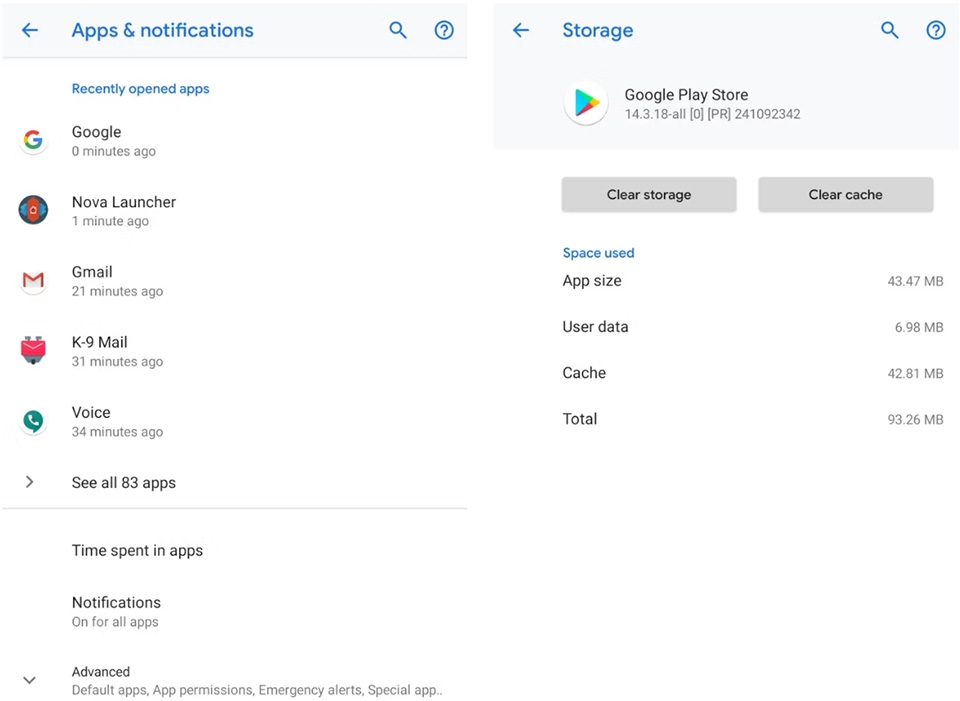
Task: Open help in Apps & notifications
Action: click(444, 30)
